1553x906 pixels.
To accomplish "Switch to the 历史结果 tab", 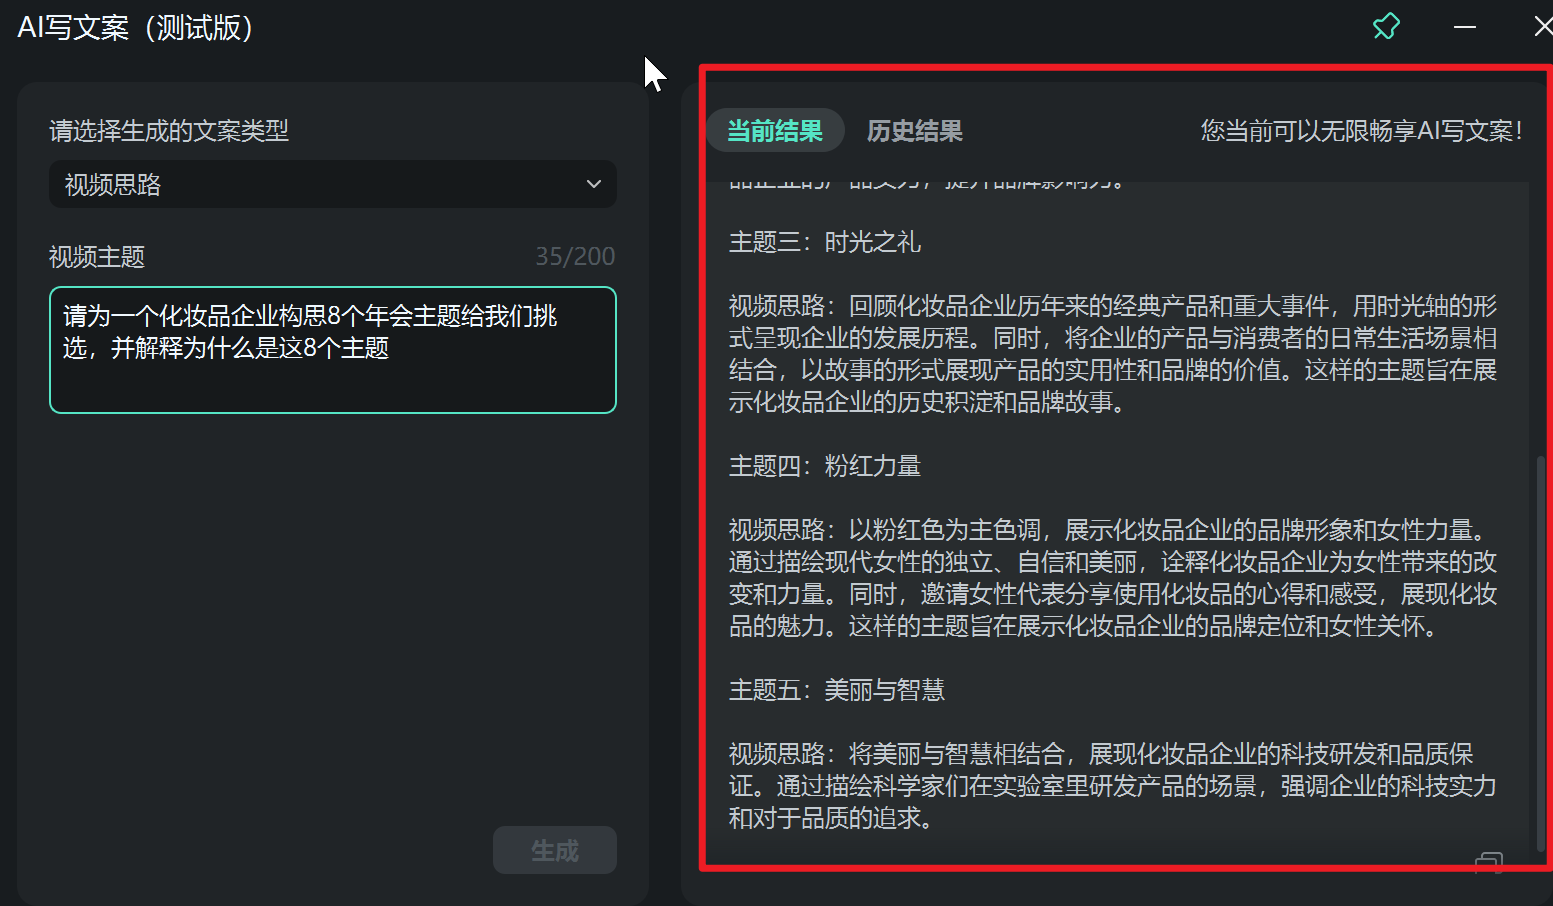I will tap(914, 130).
